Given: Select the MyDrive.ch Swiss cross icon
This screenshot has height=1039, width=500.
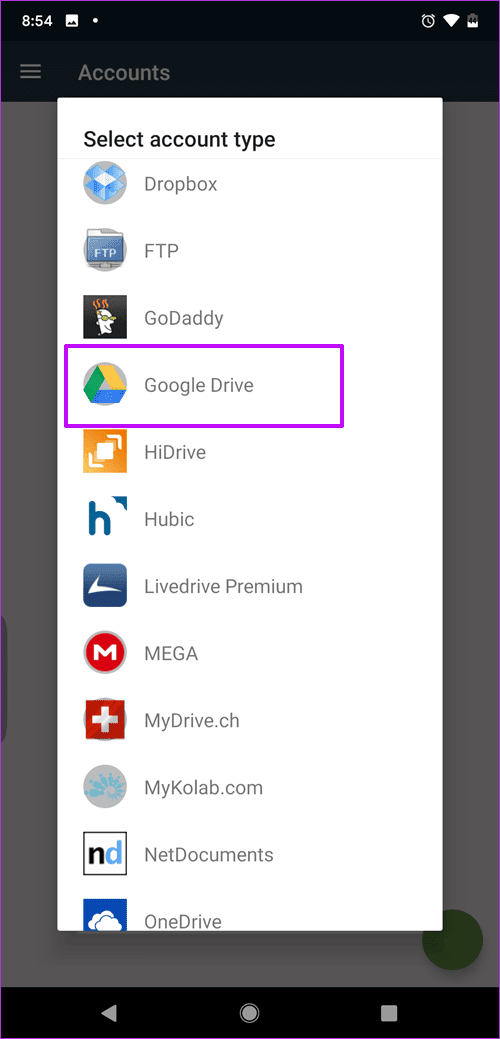Looking at the screenshot, I should (105, 720).
